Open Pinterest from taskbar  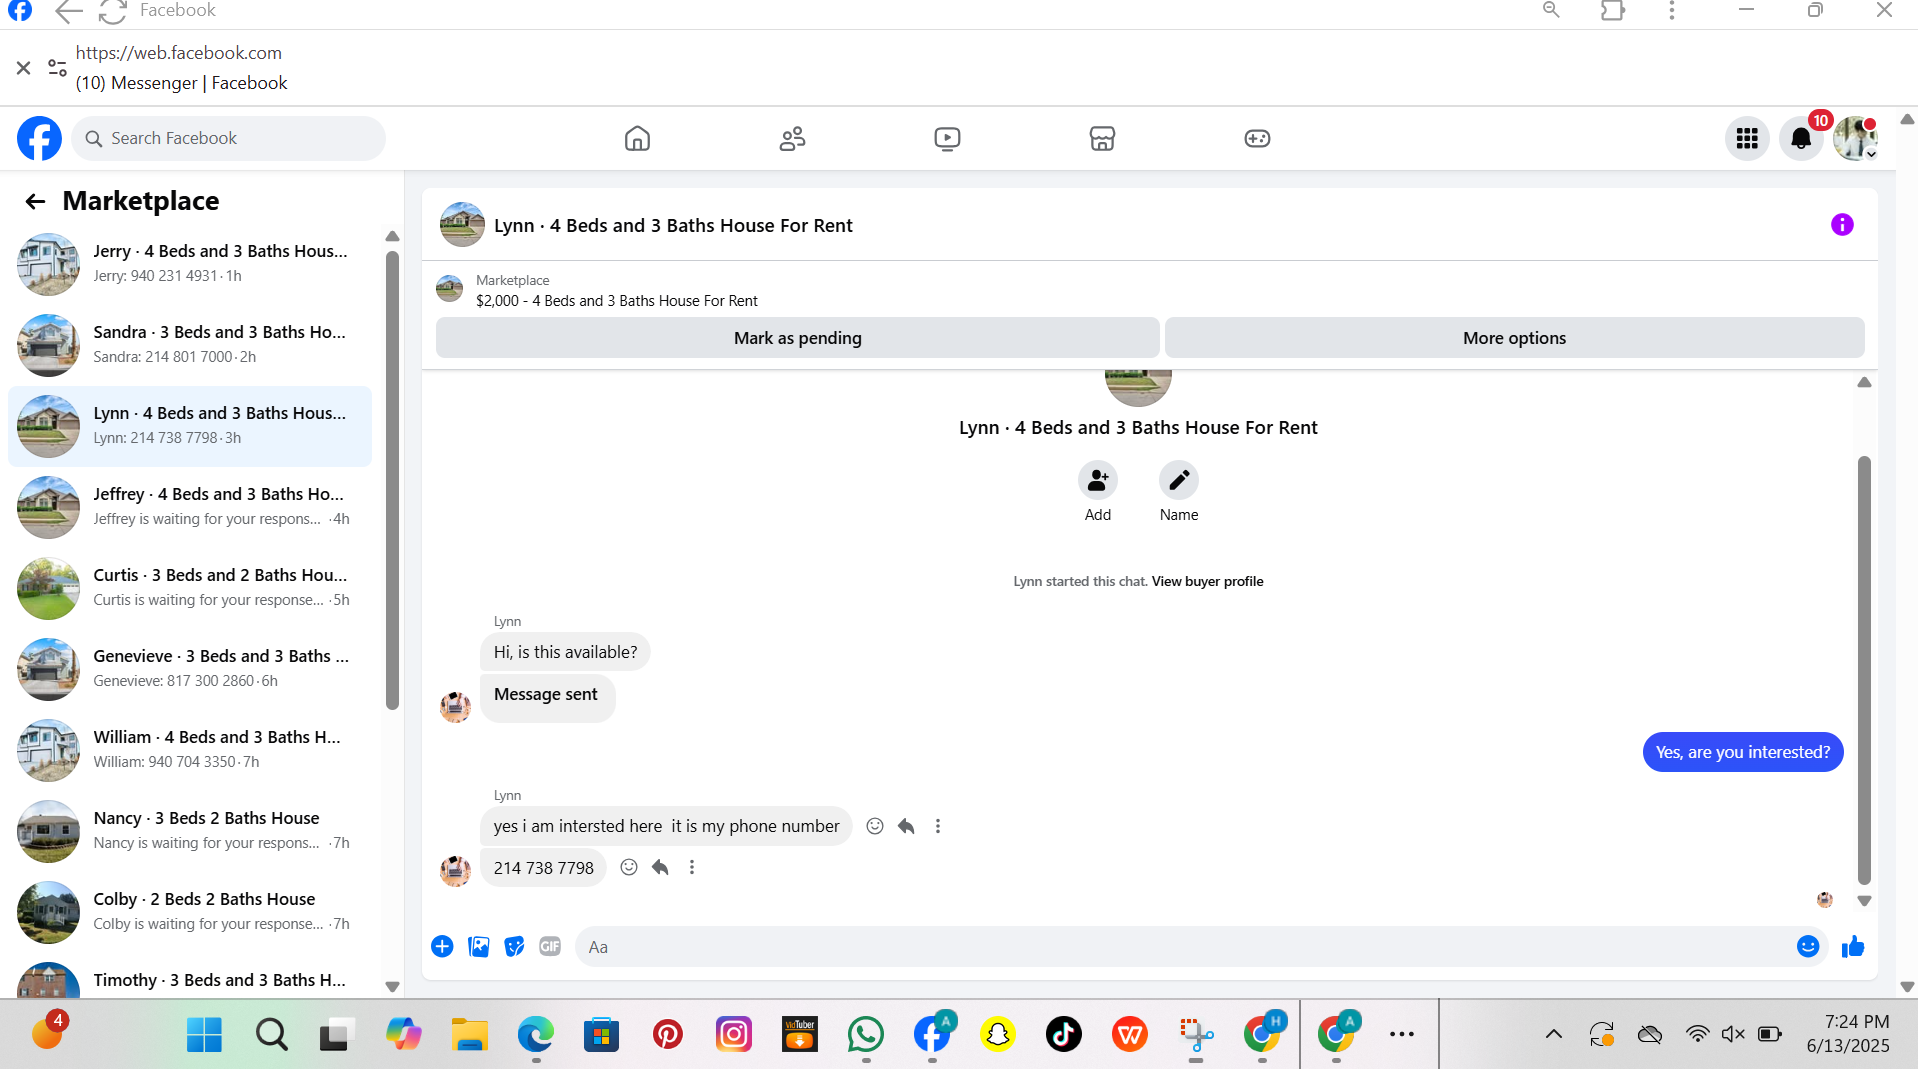pyautogui.click(x=667, y=1034)
